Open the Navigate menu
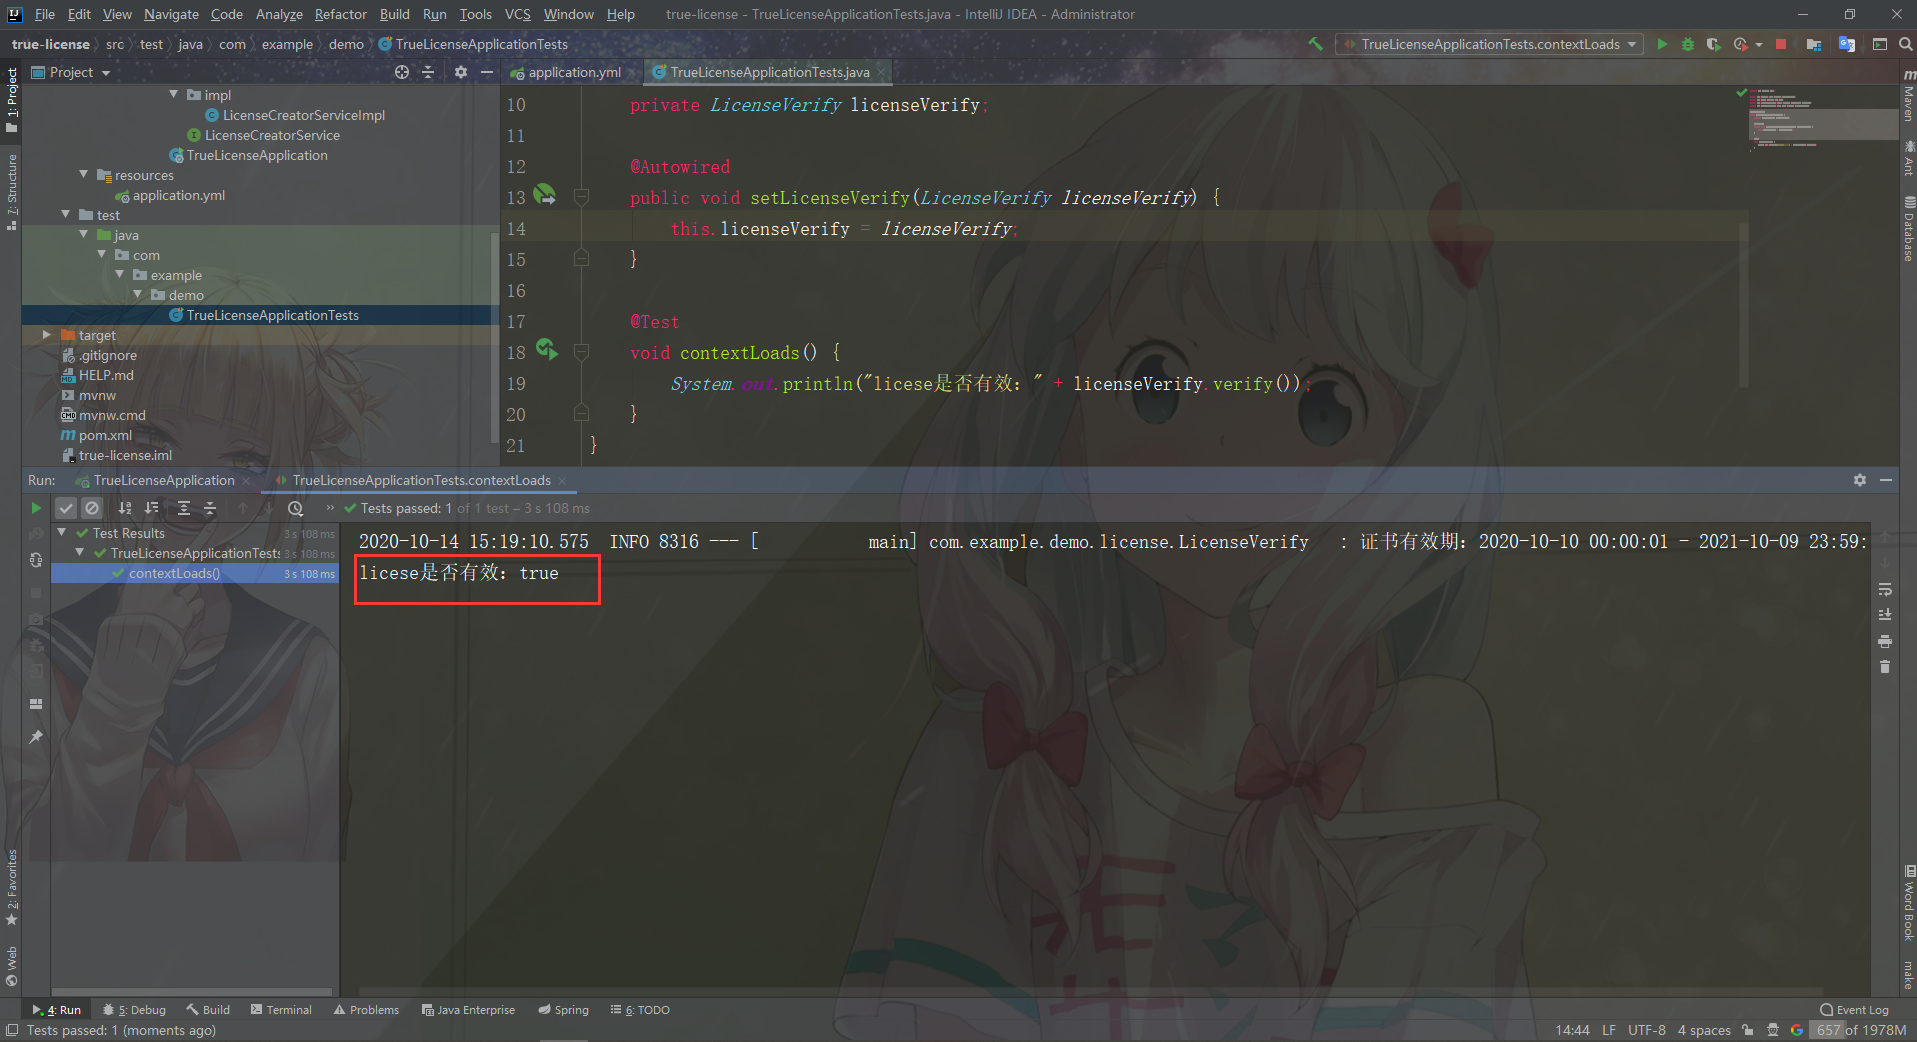1917x1042 pixels. tap(171, 14)
